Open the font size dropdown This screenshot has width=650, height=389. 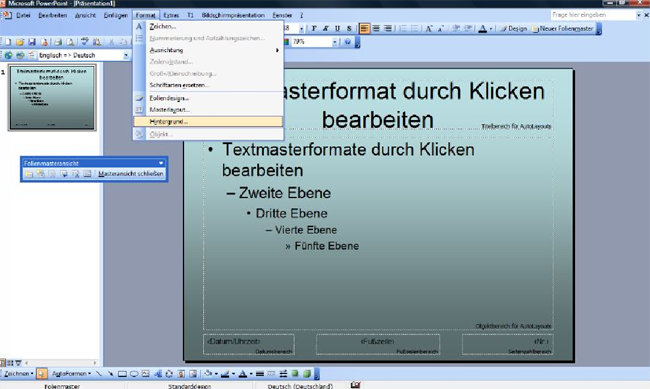pyautogui.click(x=301, y=28)
